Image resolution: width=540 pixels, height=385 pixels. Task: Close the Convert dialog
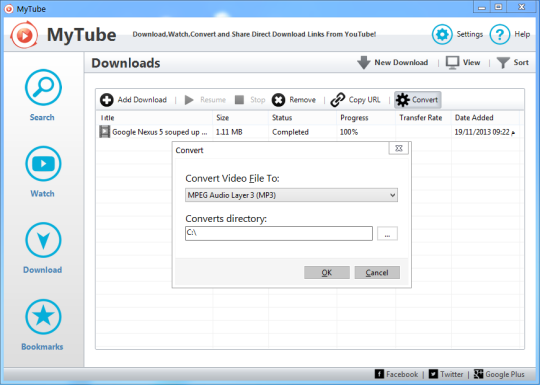click(398, 148)
